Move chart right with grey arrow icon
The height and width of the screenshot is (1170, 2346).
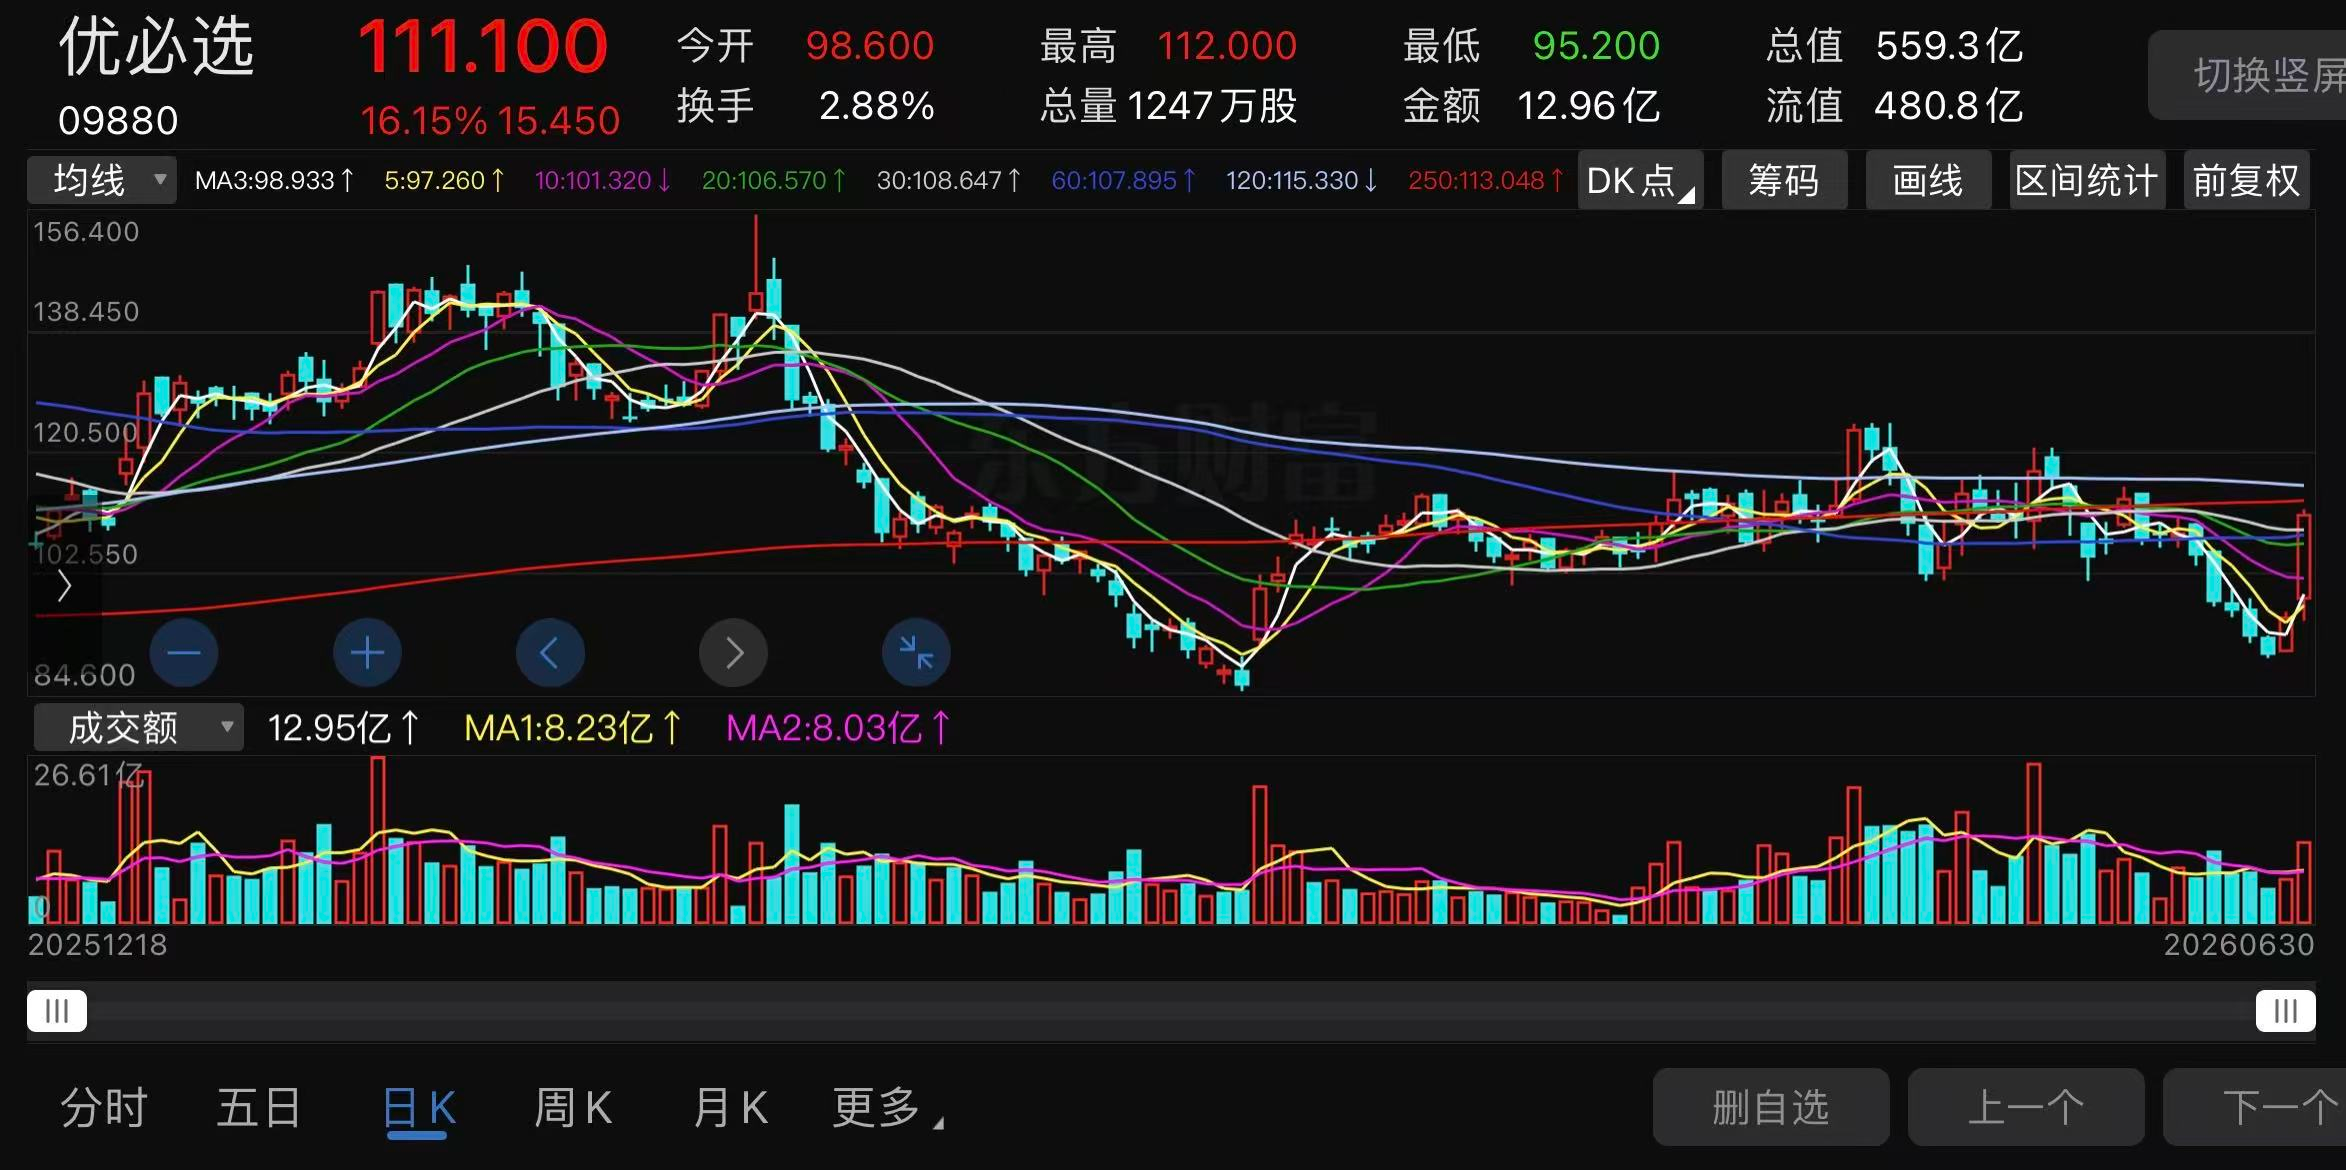pos(733,653)
